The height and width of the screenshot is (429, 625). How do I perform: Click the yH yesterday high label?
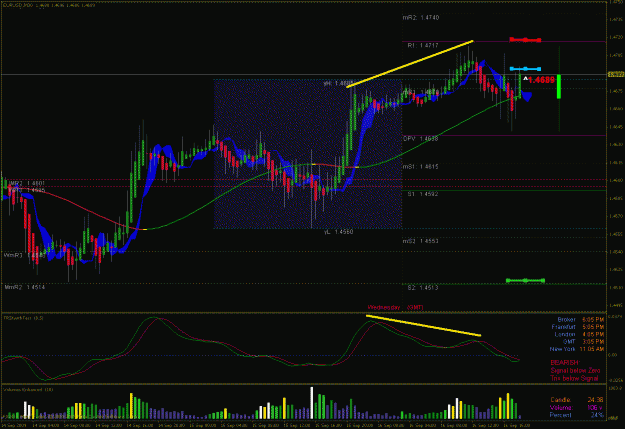(338, 83)
